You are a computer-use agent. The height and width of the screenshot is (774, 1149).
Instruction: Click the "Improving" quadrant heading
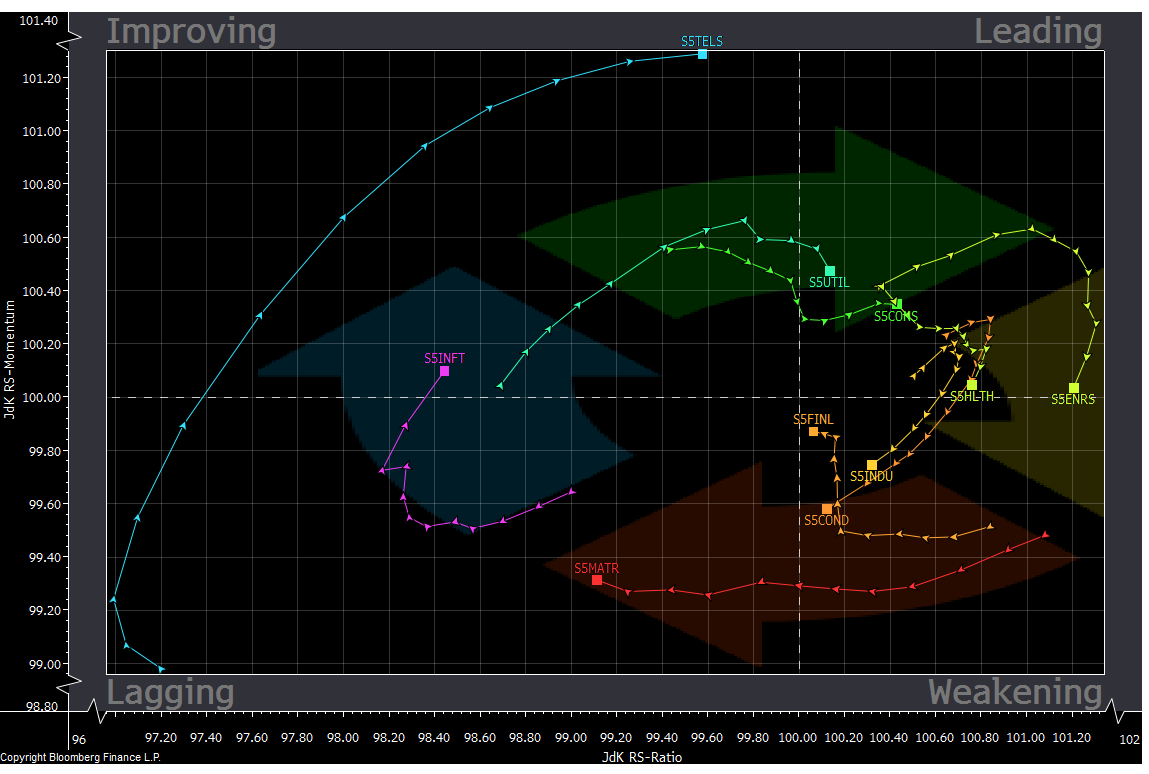[x=191, y=32]
